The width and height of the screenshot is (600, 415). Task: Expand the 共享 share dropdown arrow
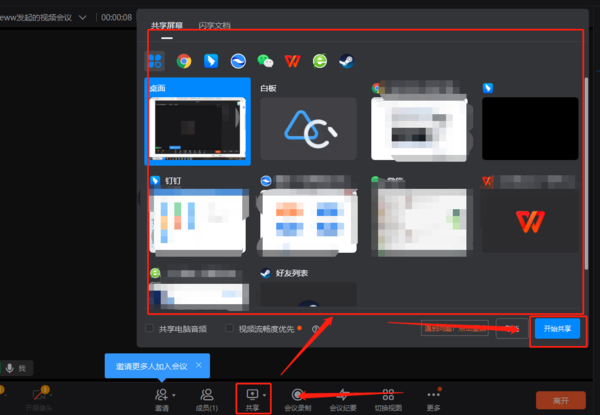tap(265, 395)
